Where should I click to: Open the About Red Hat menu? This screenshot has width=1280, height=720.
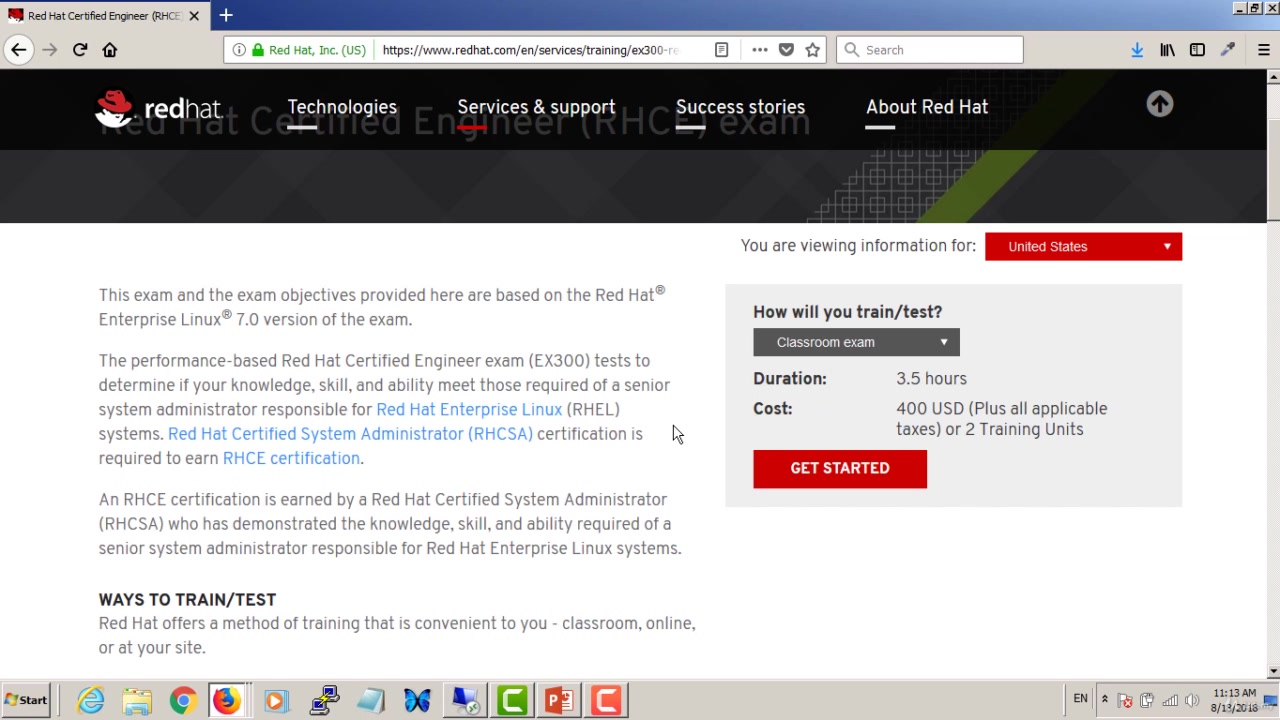click(x=927, y=107)
